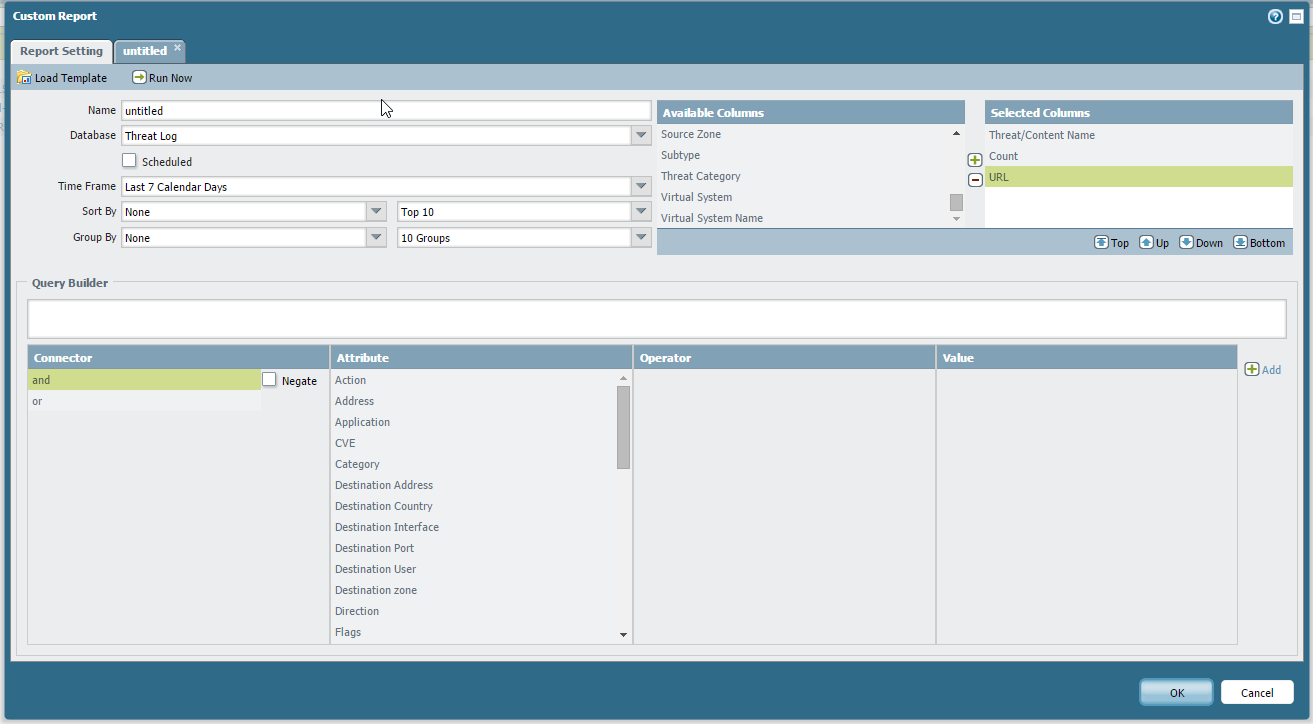Close the untitled tab
1313x724 pixels.
tap(177, 47)
